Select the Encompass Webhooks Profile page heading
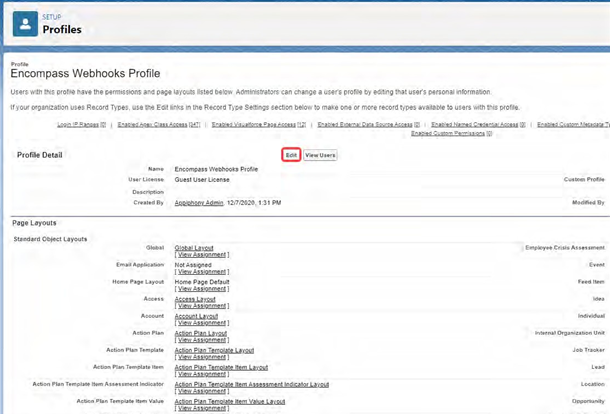 [85, 74]
